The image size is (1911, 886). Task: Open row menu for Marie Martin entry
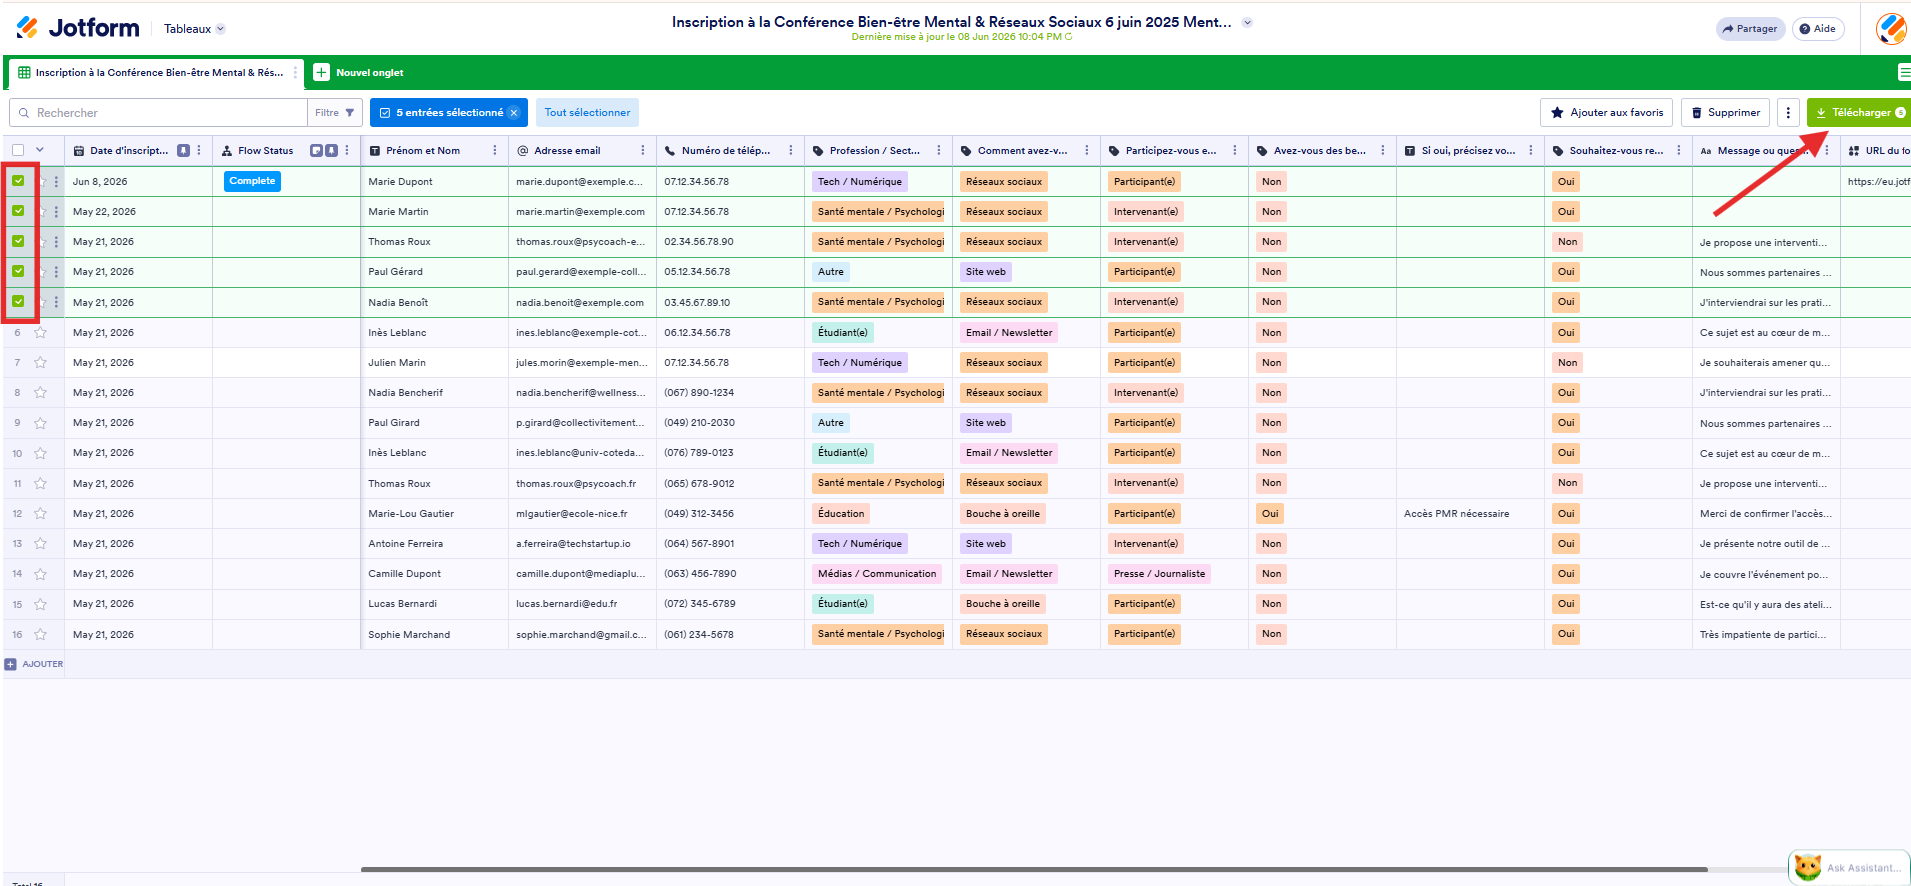point(56,212)
